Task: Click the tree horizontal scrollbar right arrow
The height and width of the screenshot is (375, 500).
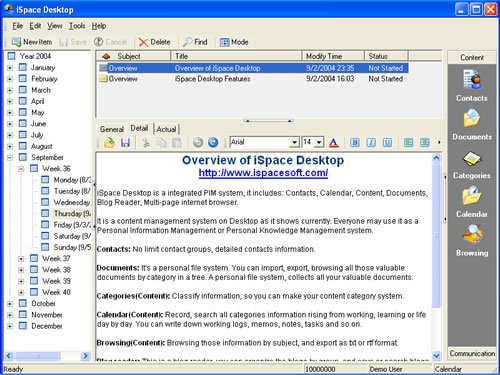Action: [85, 356]
